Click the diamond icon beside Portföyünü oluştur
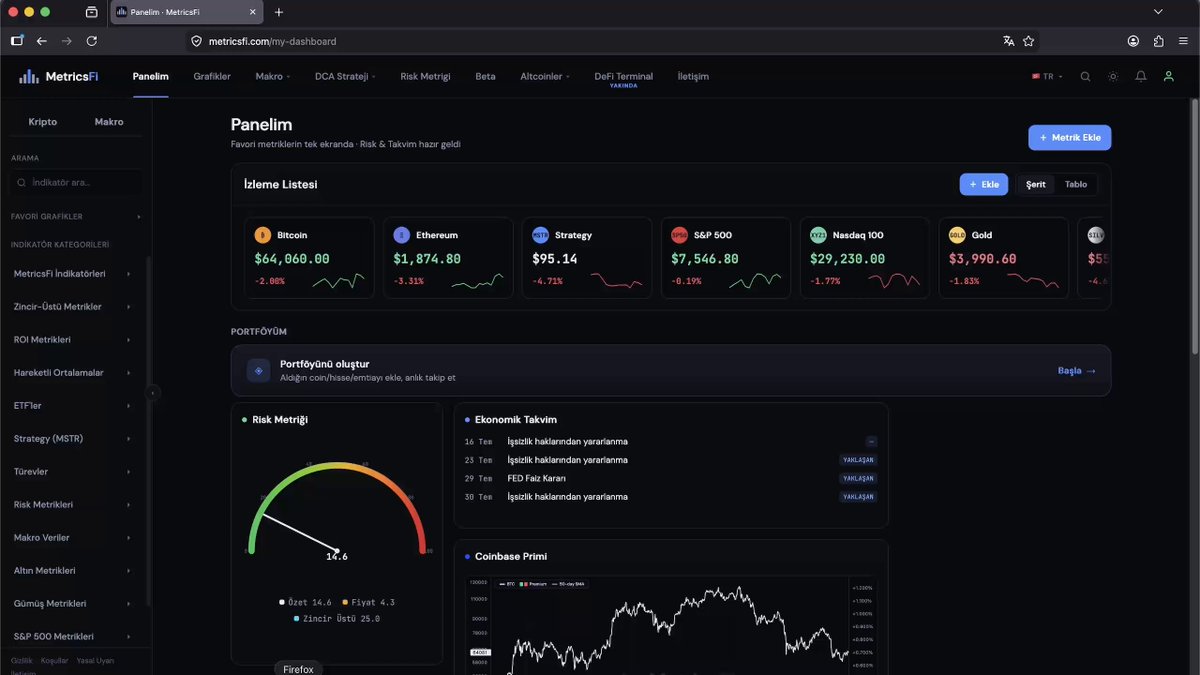Screen dimensions: 1200x675 click(x=259, y=371)
